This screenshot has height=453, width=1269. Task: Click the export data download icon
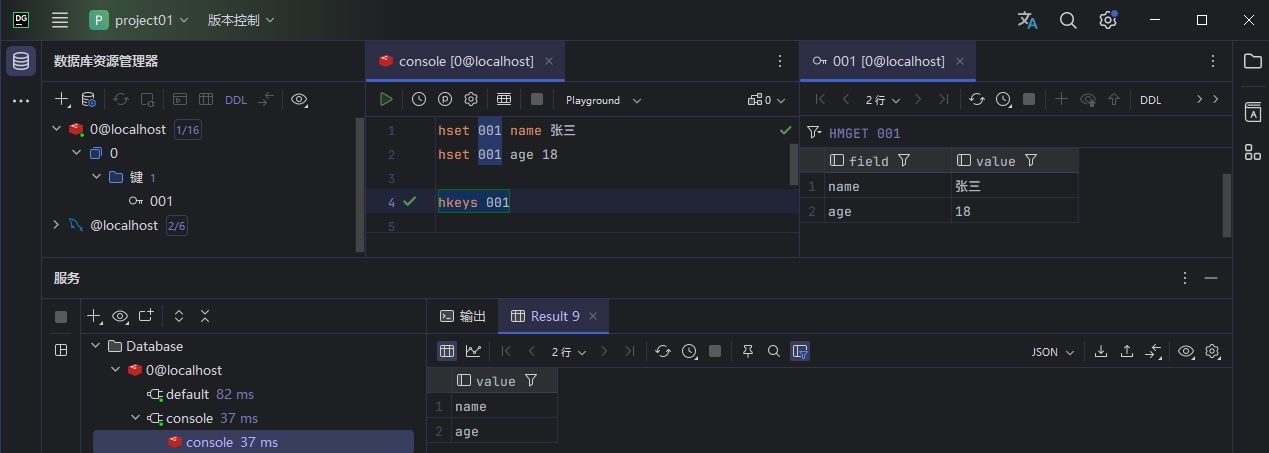coord(1101,351)
